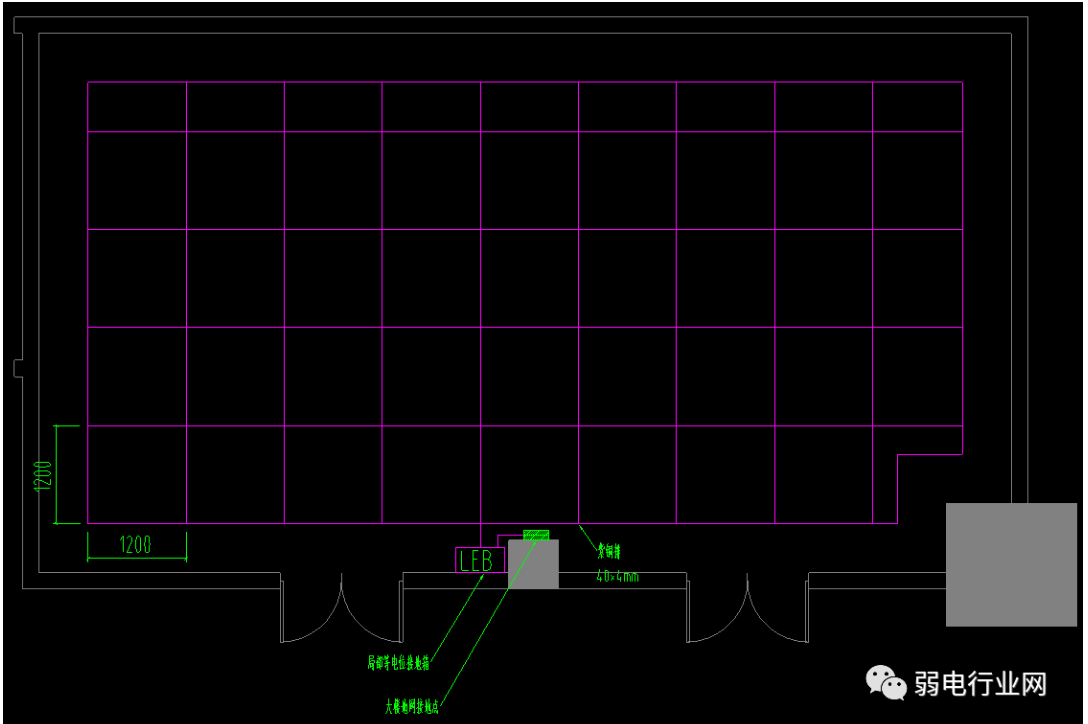The image size is (1088, 724).
Task: Click the WeChat logo in the watermark
Action: pos(885,683)
